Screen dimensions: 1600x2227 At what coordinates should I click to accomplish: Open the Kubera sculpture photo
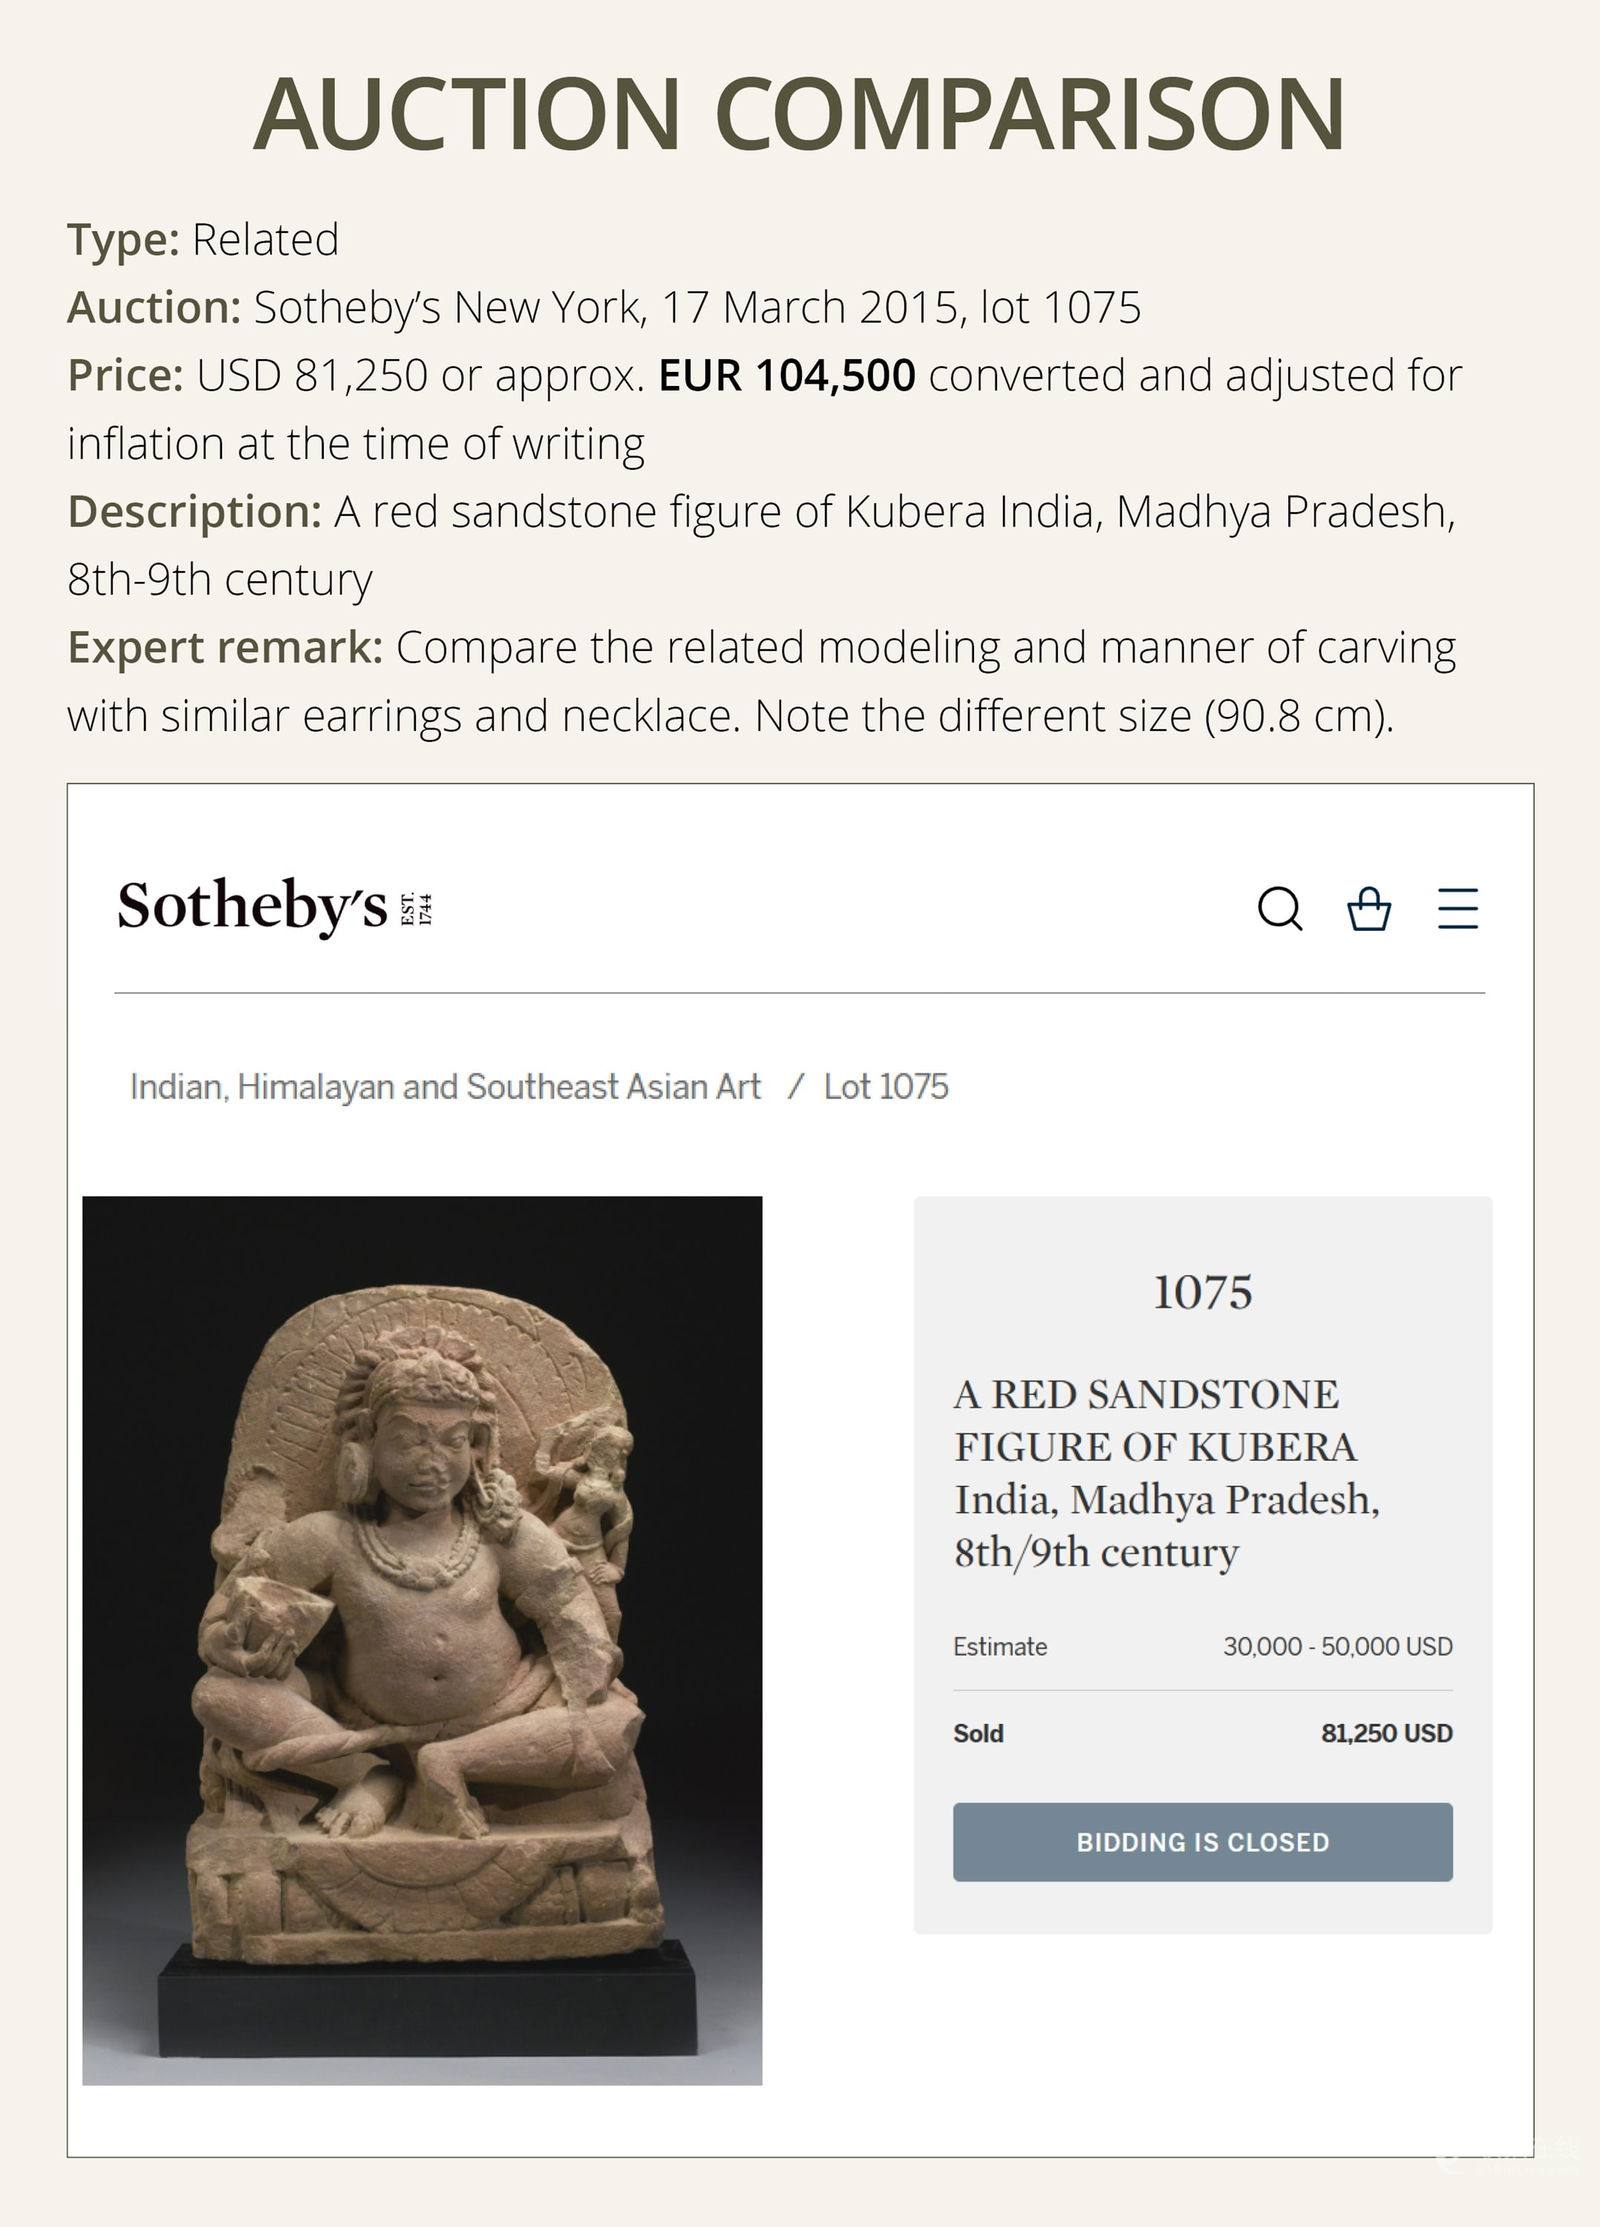tap(422, 1640)
